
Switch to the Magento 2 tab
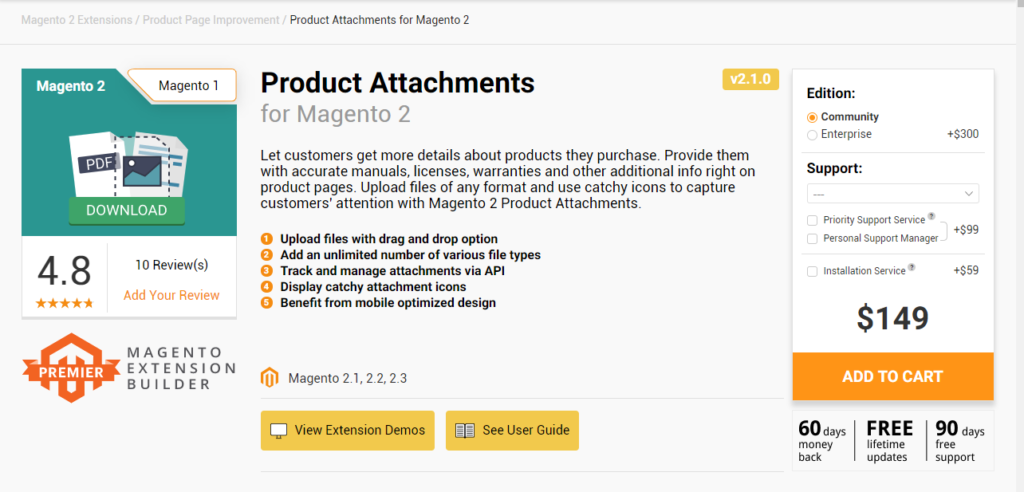pos(71,86)
